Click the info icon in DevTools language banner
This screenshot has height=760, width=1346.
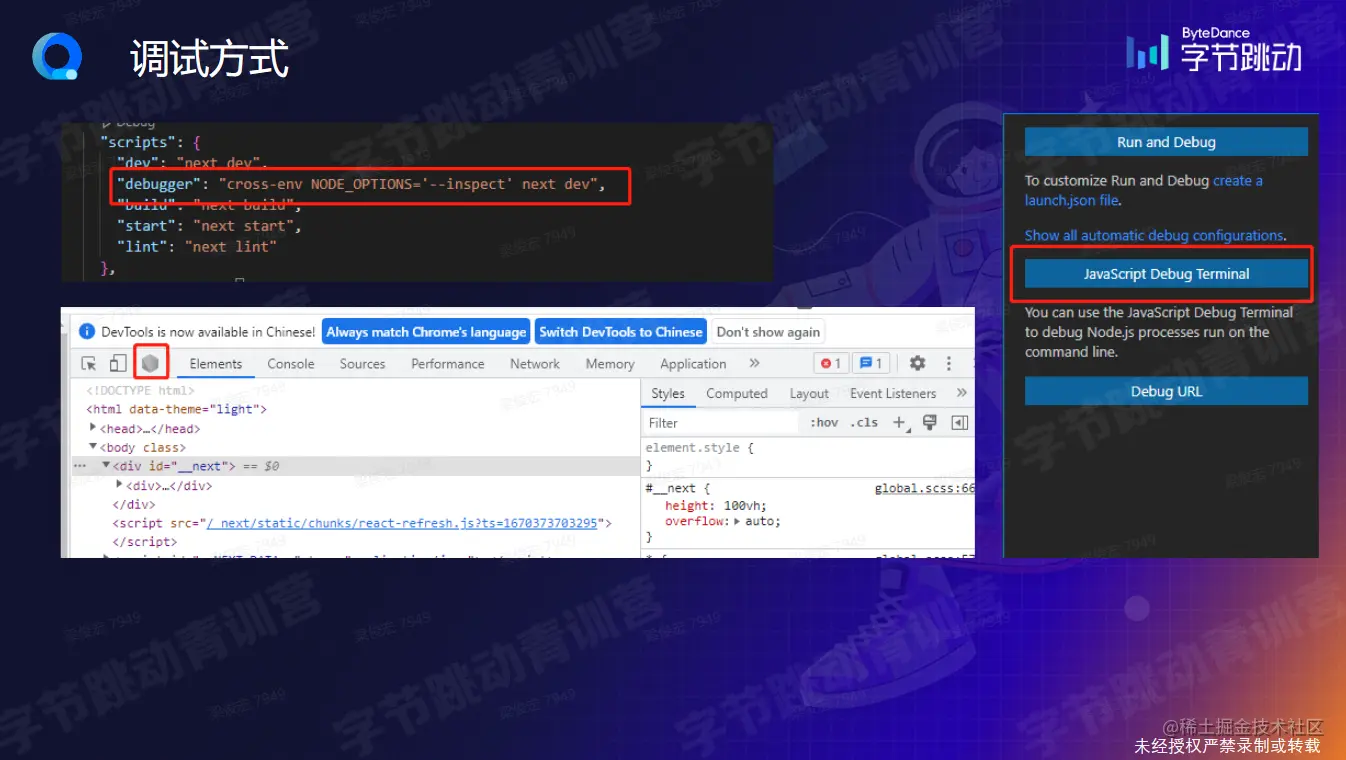[88, 332]
